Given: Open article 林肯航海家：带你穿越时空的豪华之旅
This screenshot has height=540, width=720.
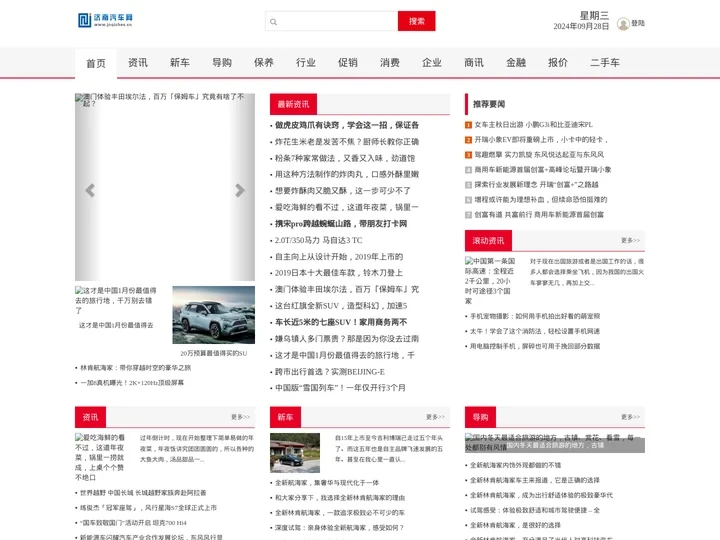Looking at the screenshot, I should coord(135,368).
